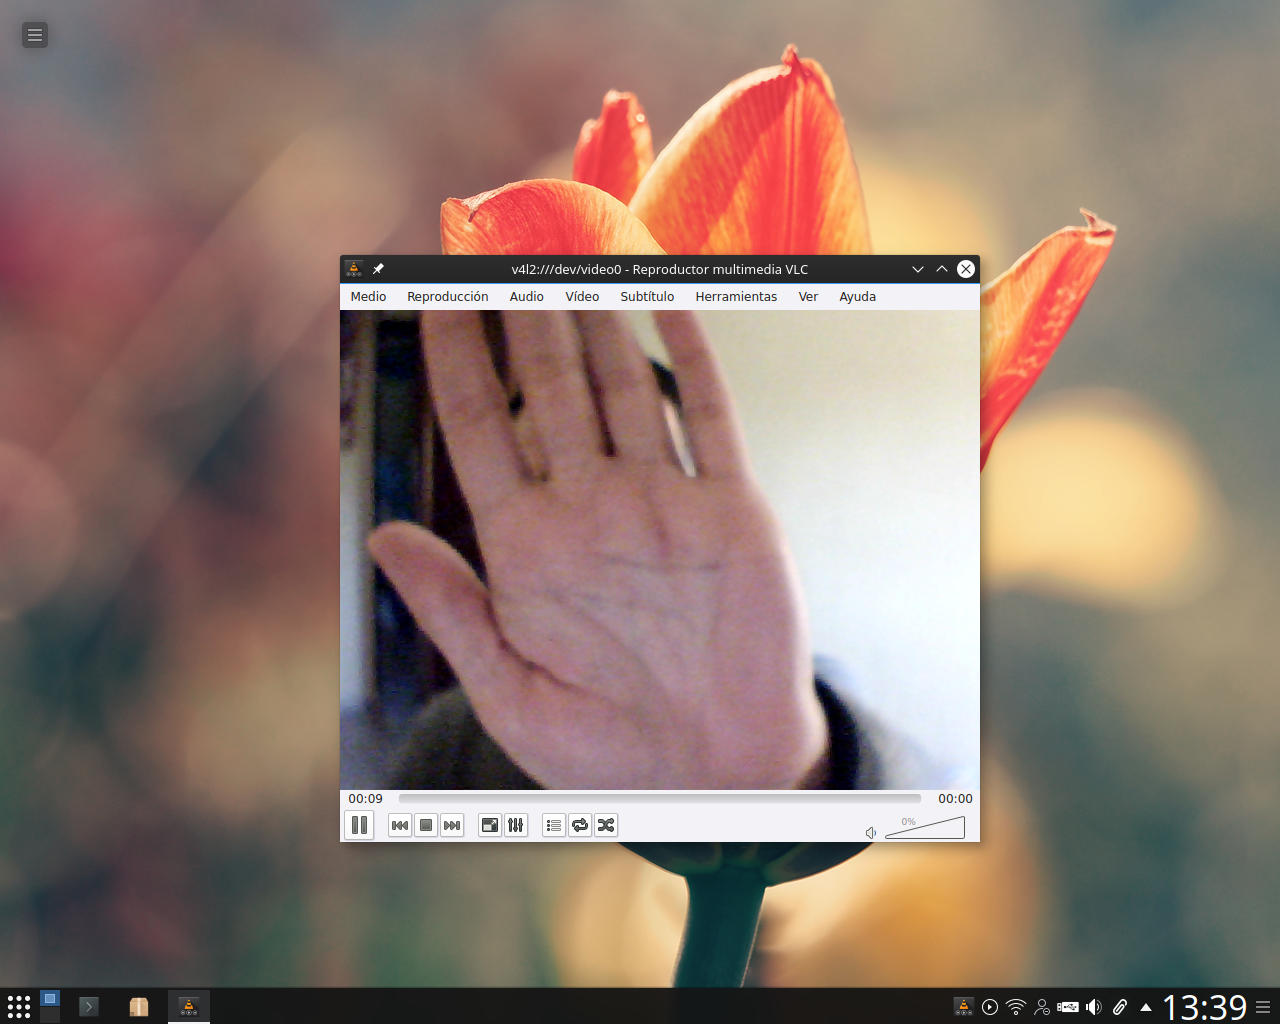Expand hidden system tray icons arrow
This screenshot has height=1024, width=1280.
coord(1146,1007)
